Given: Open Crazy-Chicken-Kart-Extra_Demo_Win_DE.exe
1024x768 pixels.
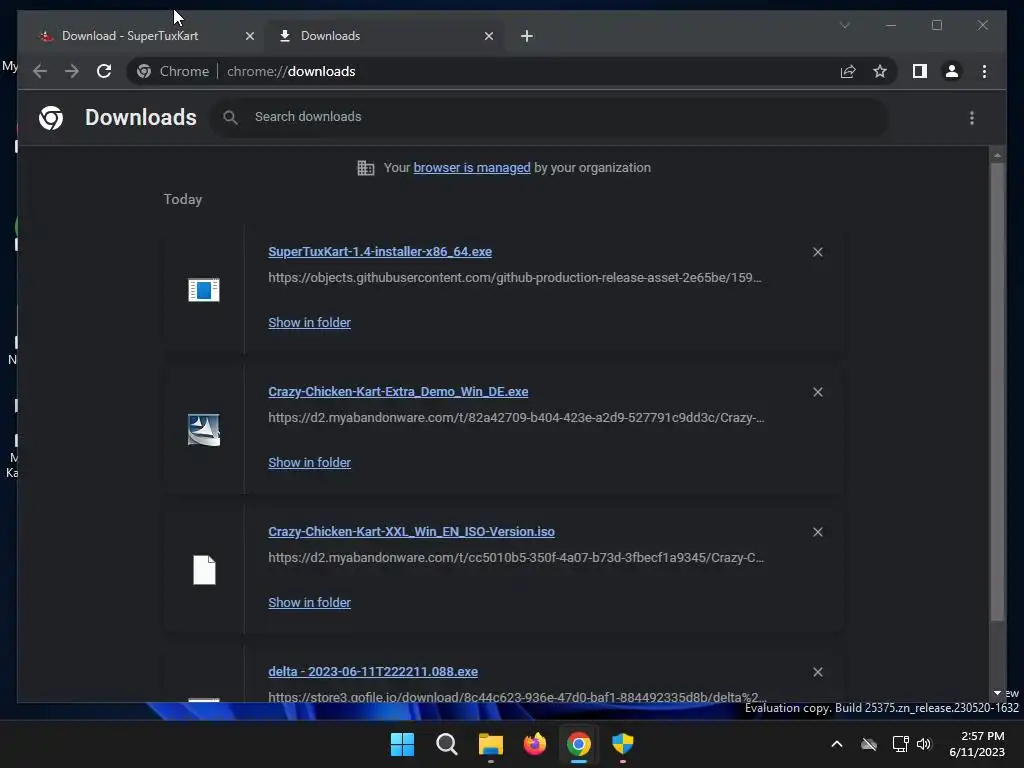Looking at the screenshot, I should click(x=398, y=392).
